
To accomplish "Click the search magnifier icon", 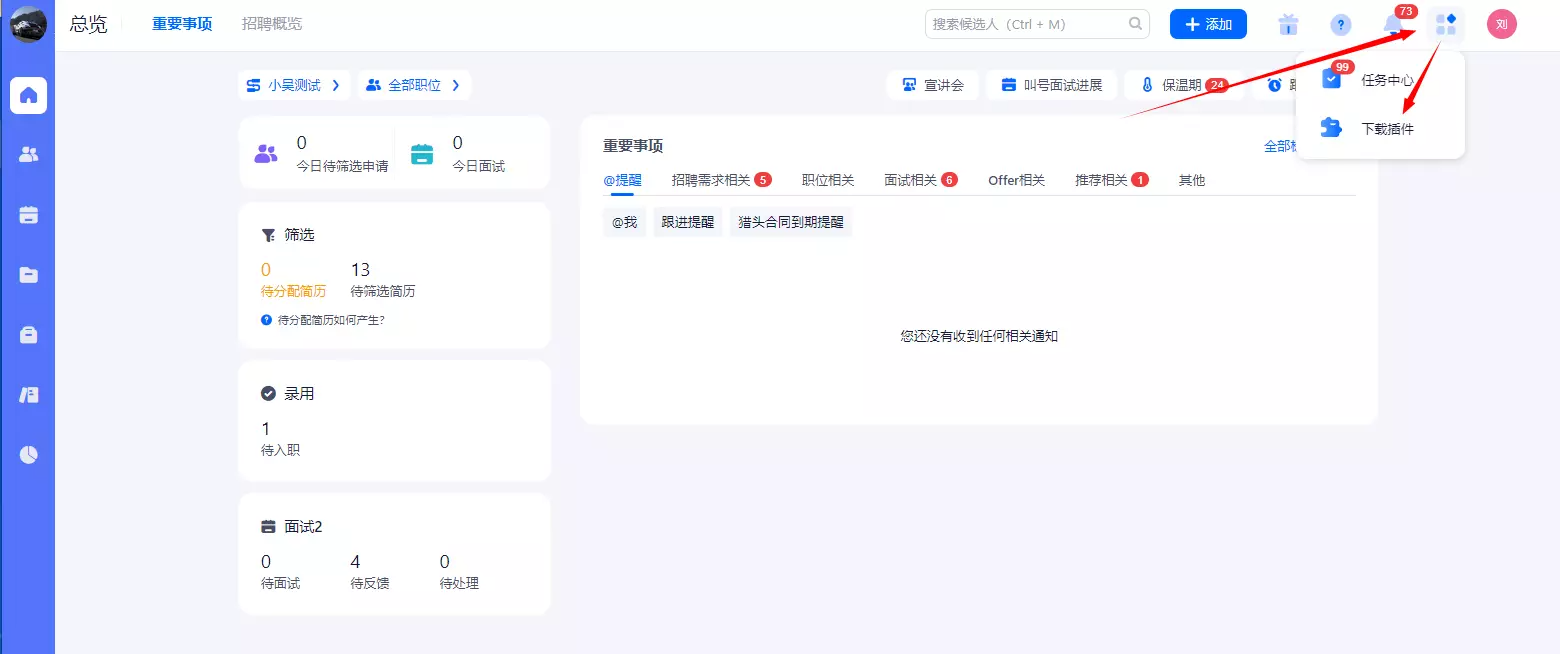I will click(1136, 24).
